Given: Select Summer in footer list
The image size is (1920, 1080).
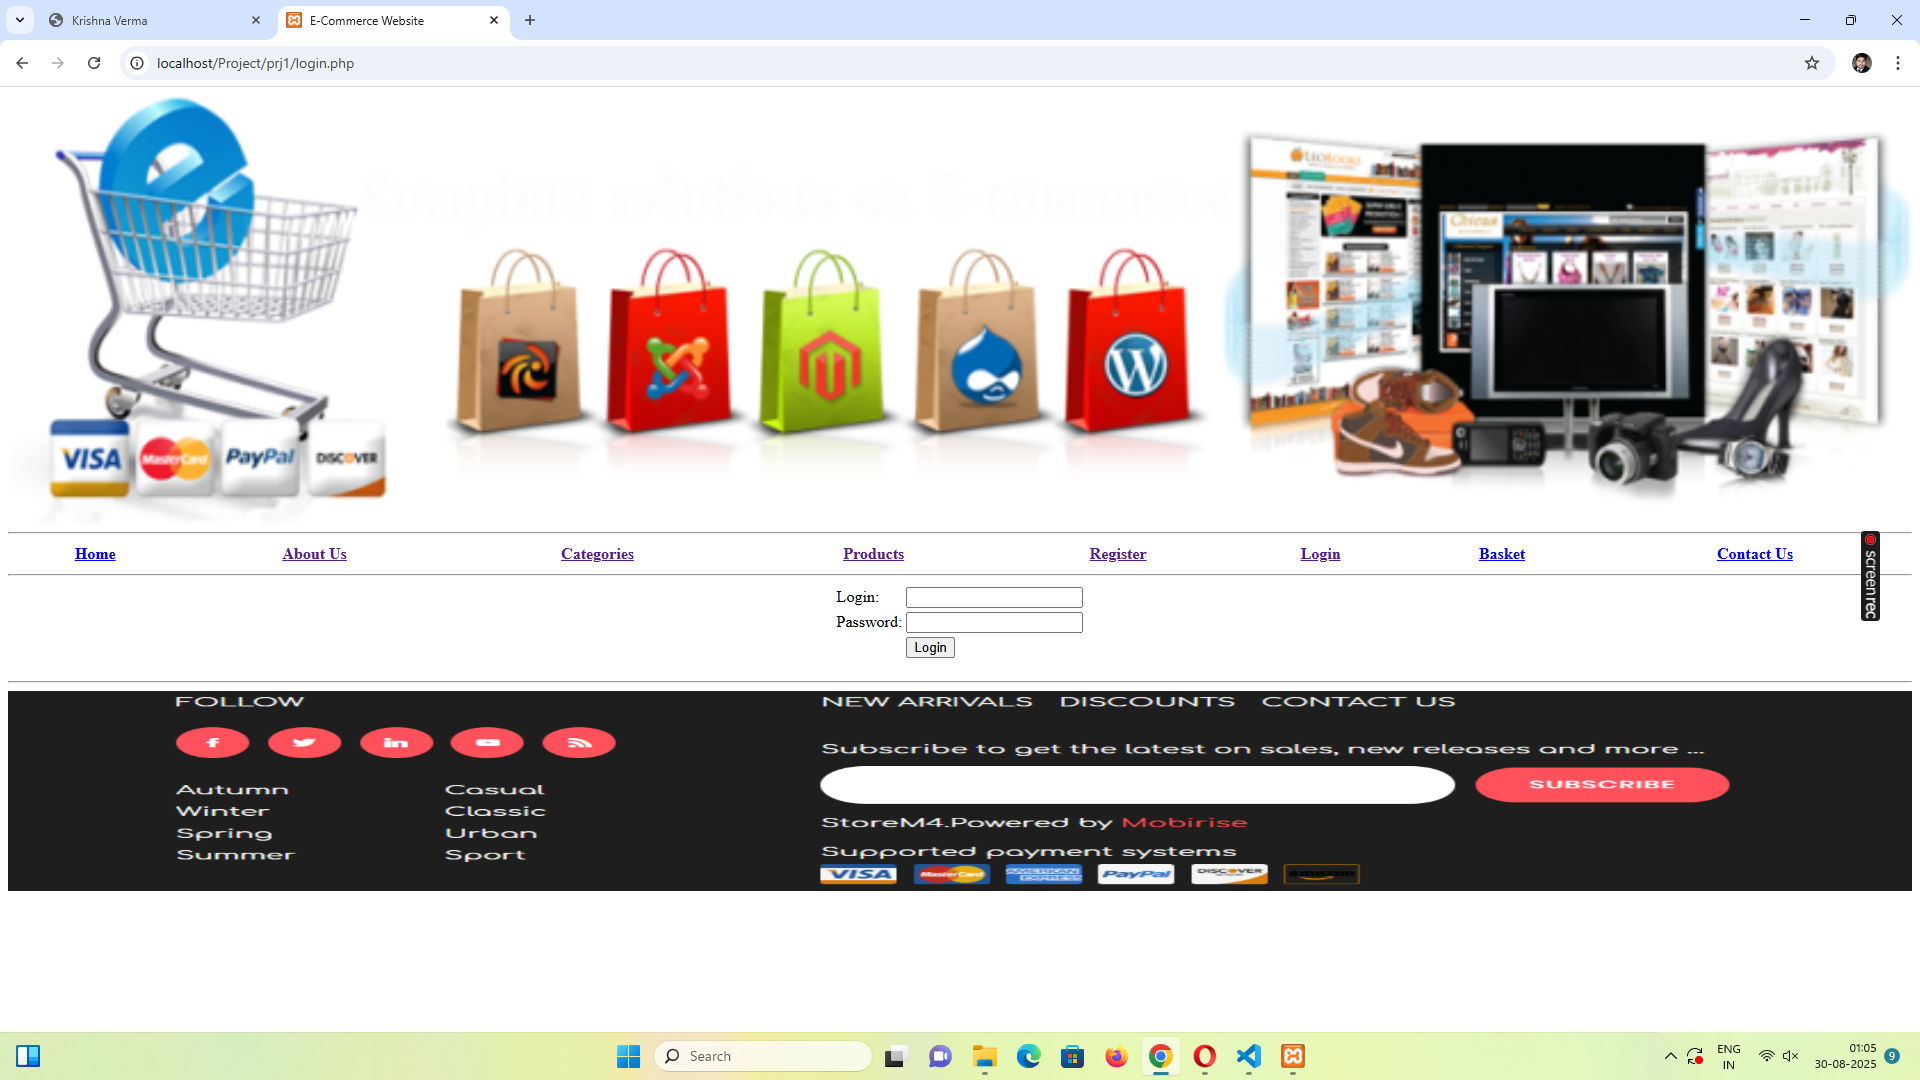Looking at the screenshot, I should [x=236, y=855].
